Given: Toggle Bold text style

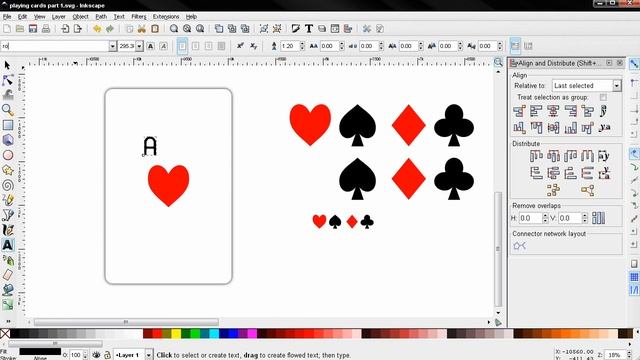Looking at the screenshot, I should click(x=151, y=46).
